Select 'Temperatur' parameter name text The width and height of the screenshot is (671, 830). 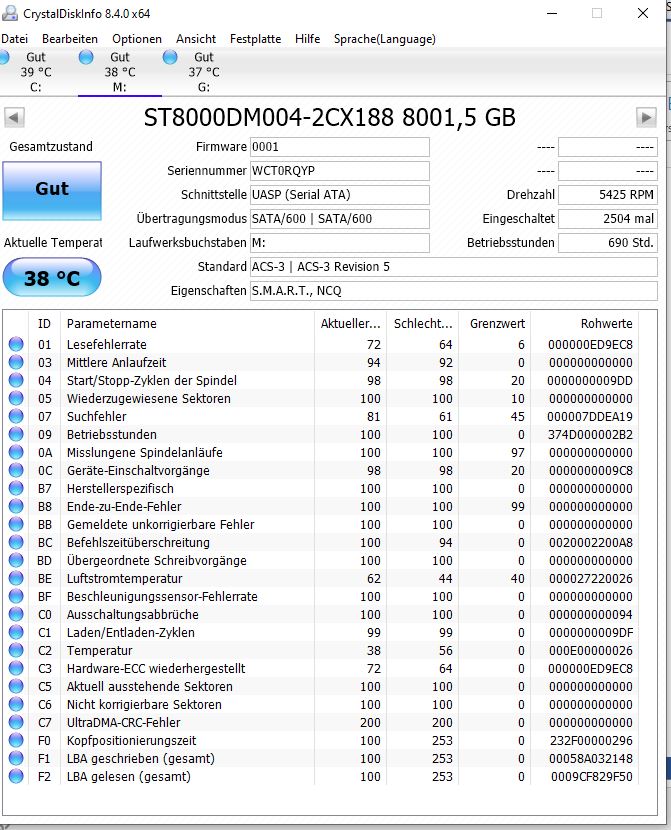coord(99,651)
